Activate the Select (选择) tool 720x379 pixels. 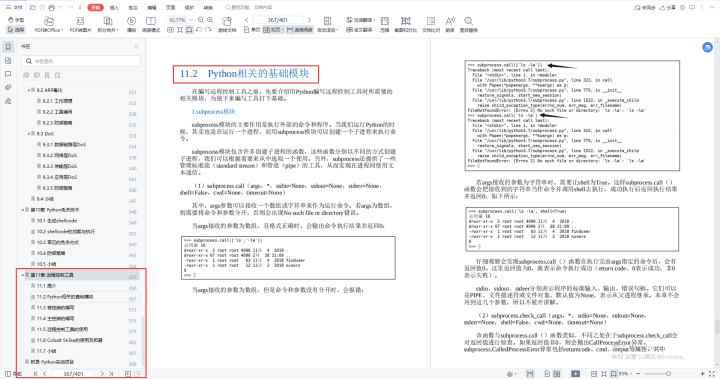coord(16,29)
